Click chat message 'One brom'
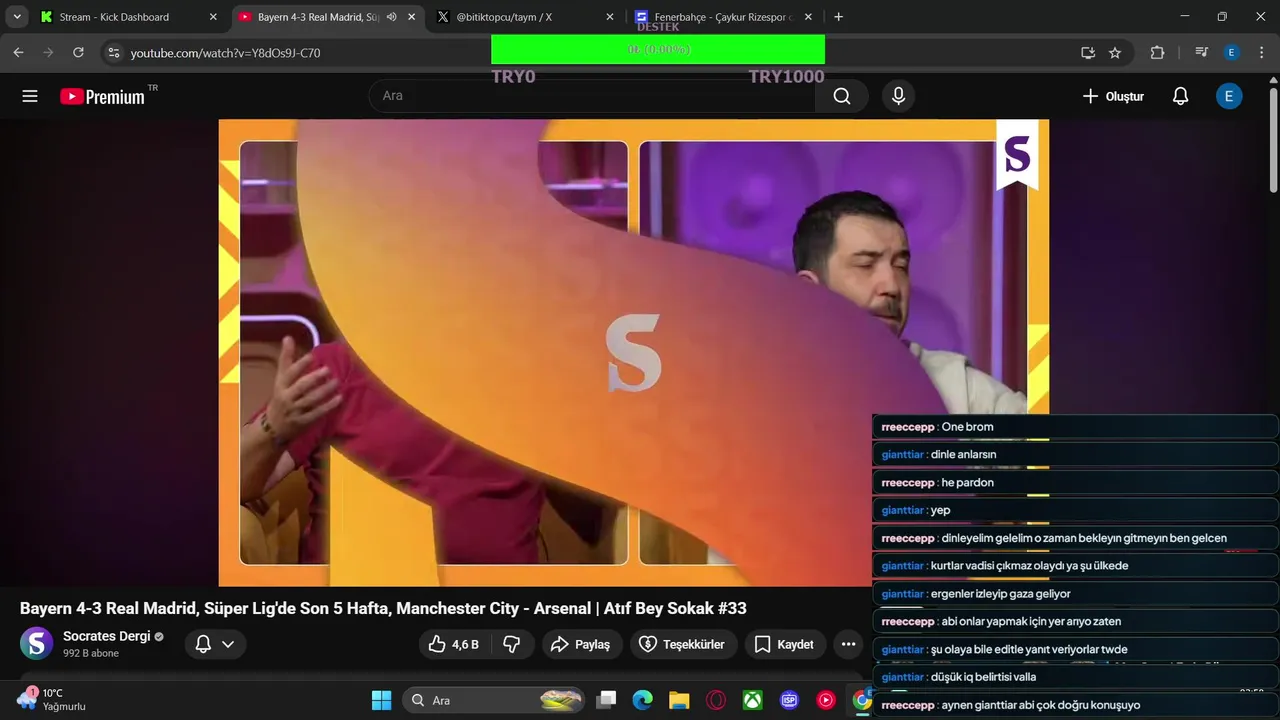Image resolution: width=1280 pixels, height=720 pixels. click(967, 427)
